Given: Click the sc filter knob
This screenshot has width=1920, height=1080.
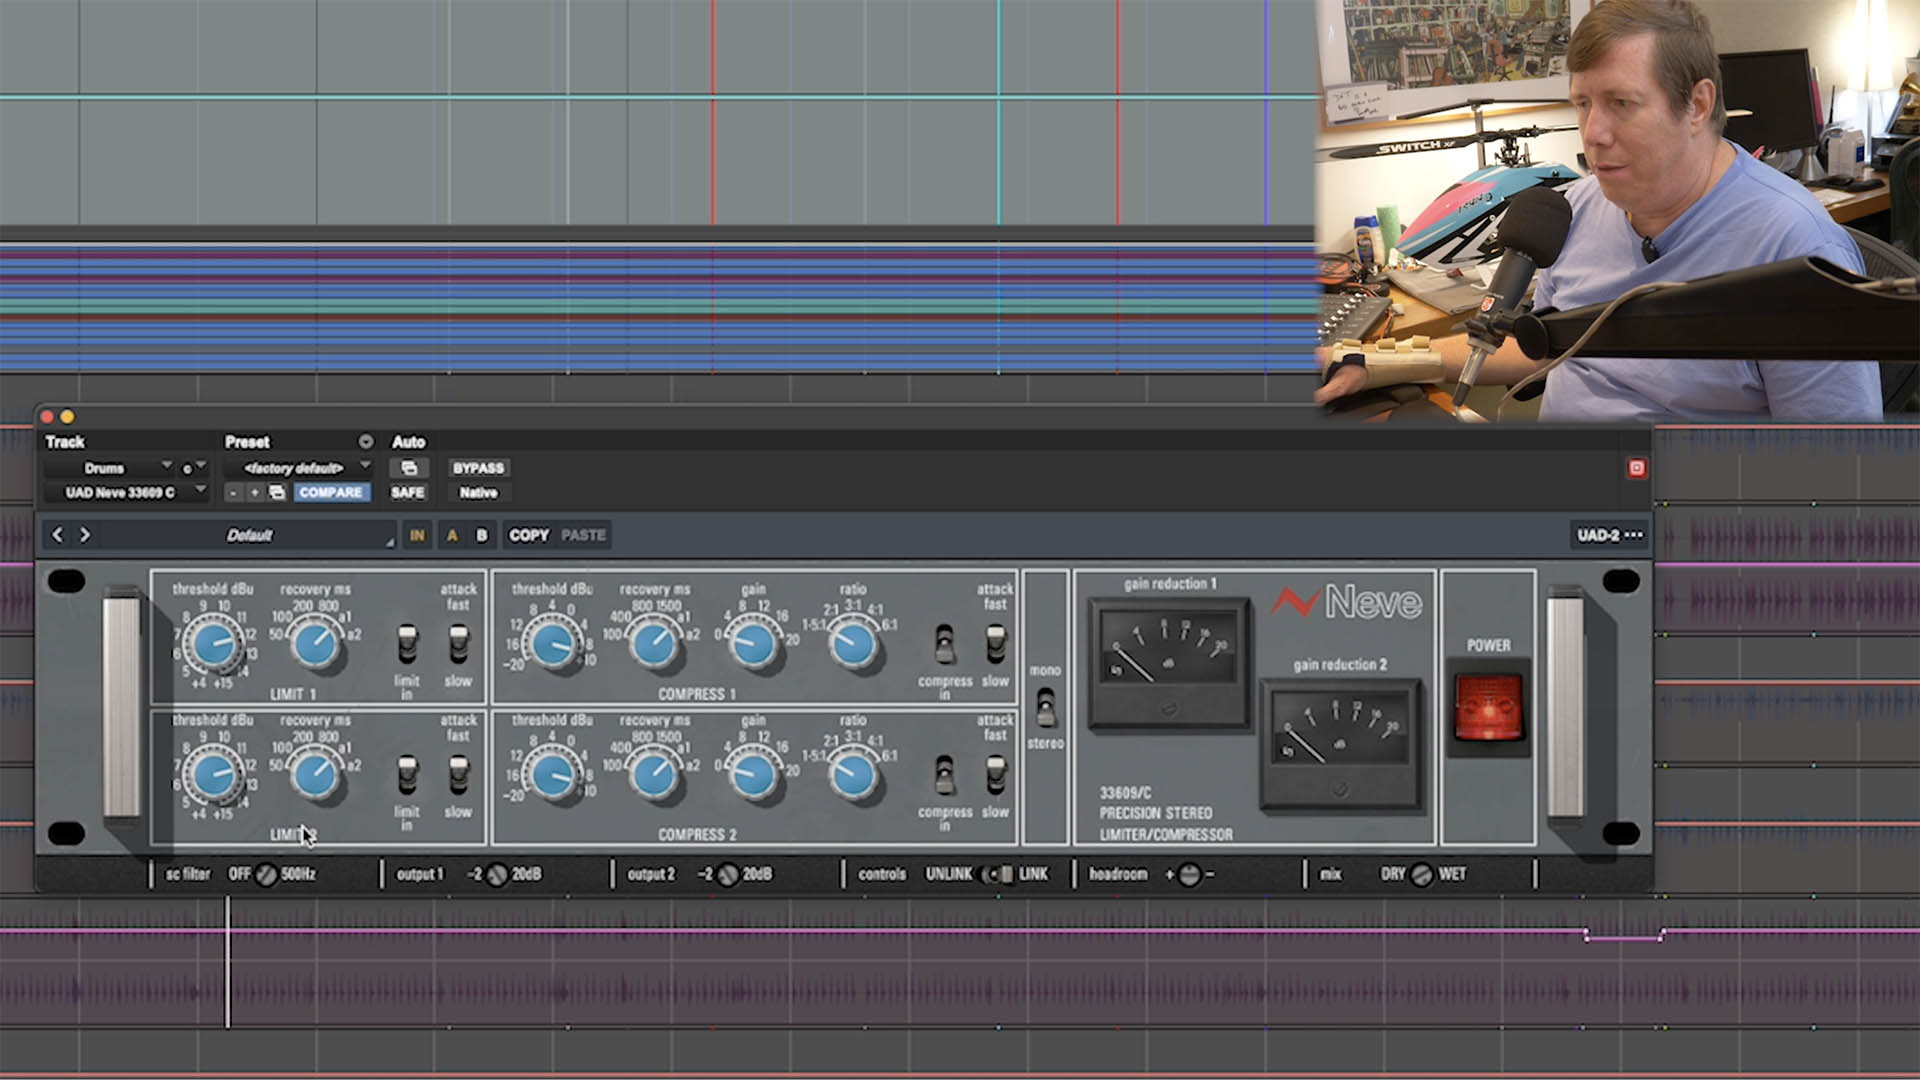Looking at the screenshot, I should (266, 874).
